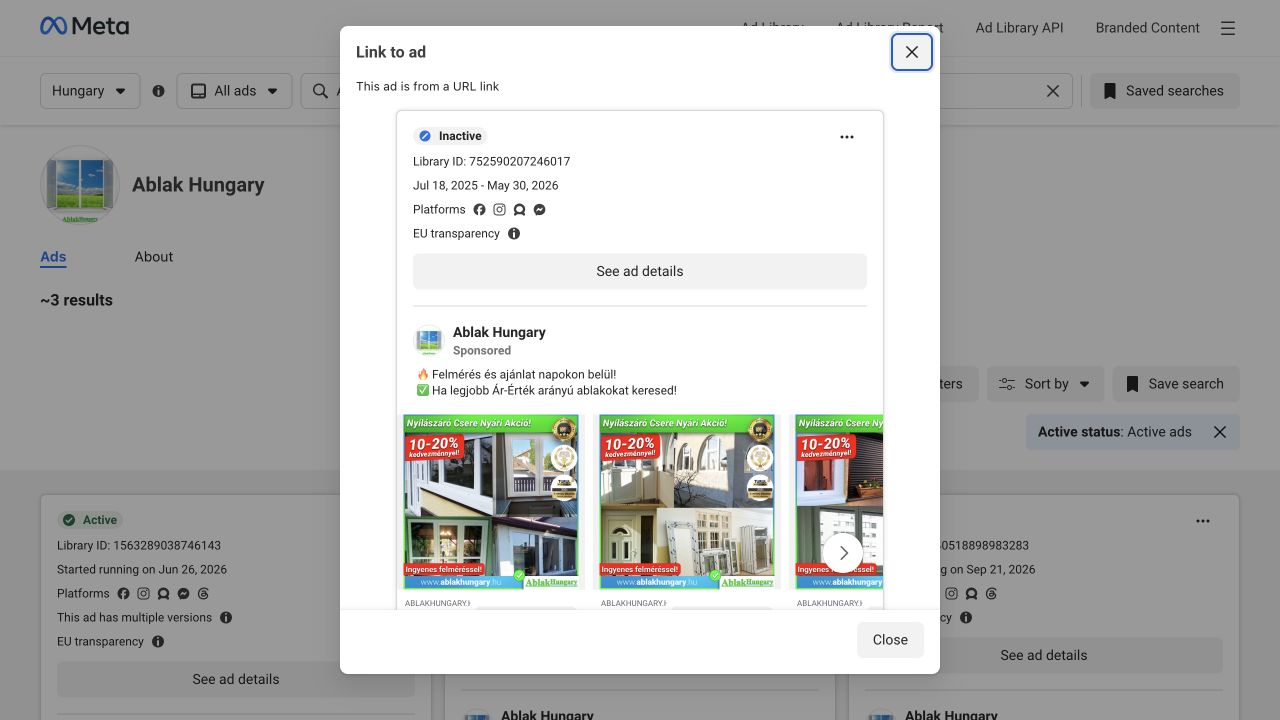Expand the Sort by dropdown
Viewport: 1280px width, 720px height.
1045,384
